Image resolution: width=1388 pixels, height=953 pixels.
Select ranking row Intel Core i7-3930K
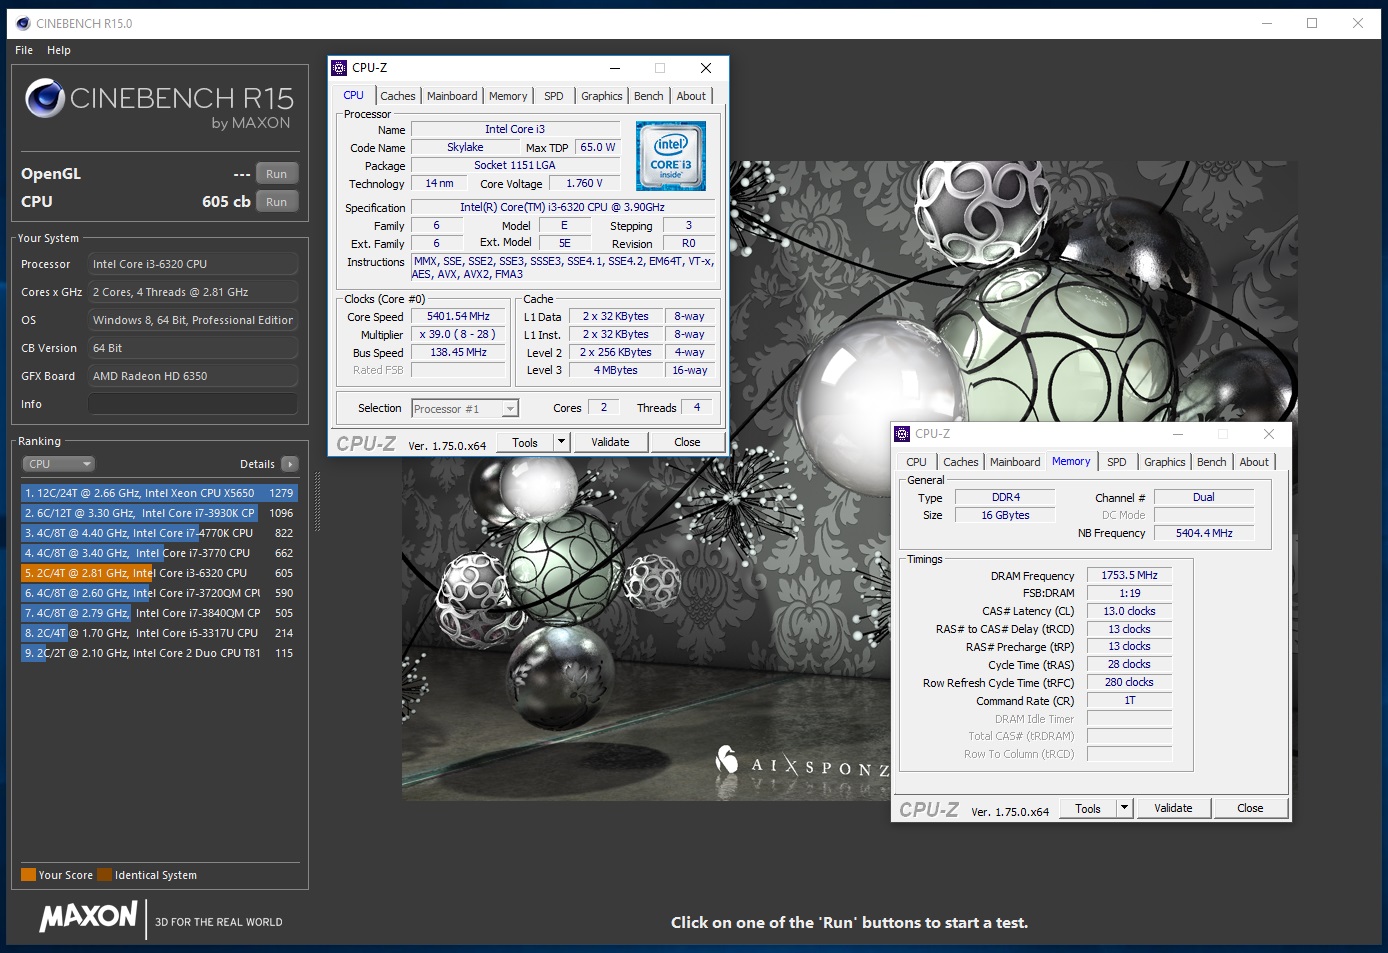[159, 513]
